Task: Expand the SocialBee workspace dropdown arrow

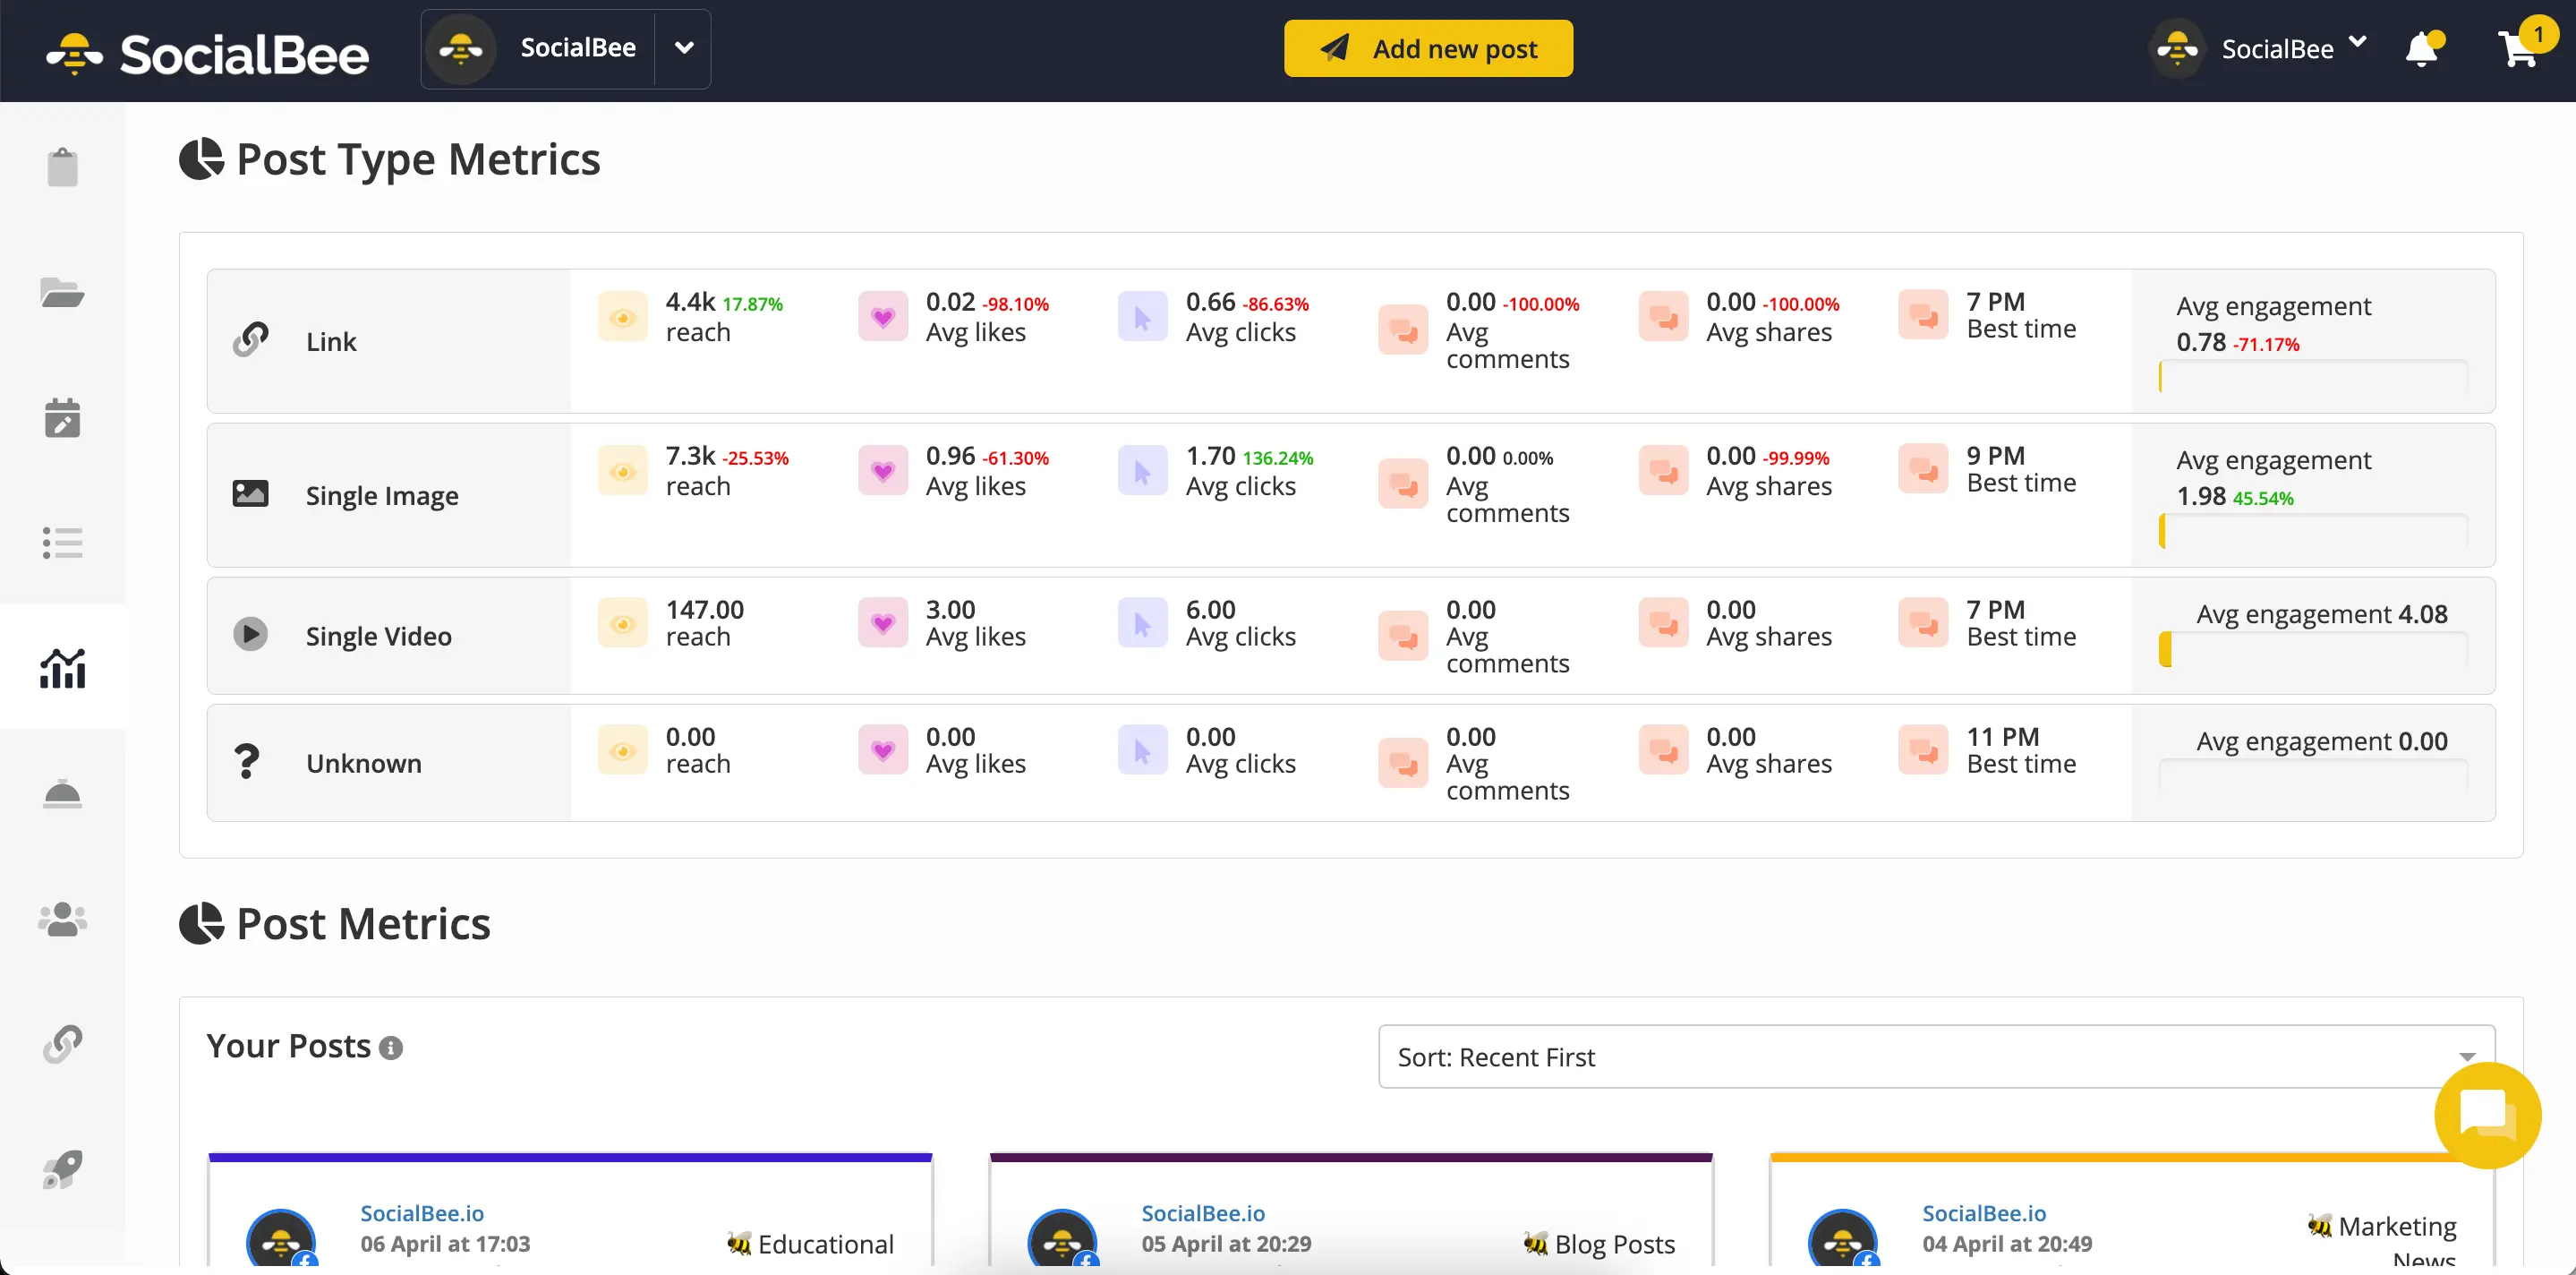Action: coord(684,48)
